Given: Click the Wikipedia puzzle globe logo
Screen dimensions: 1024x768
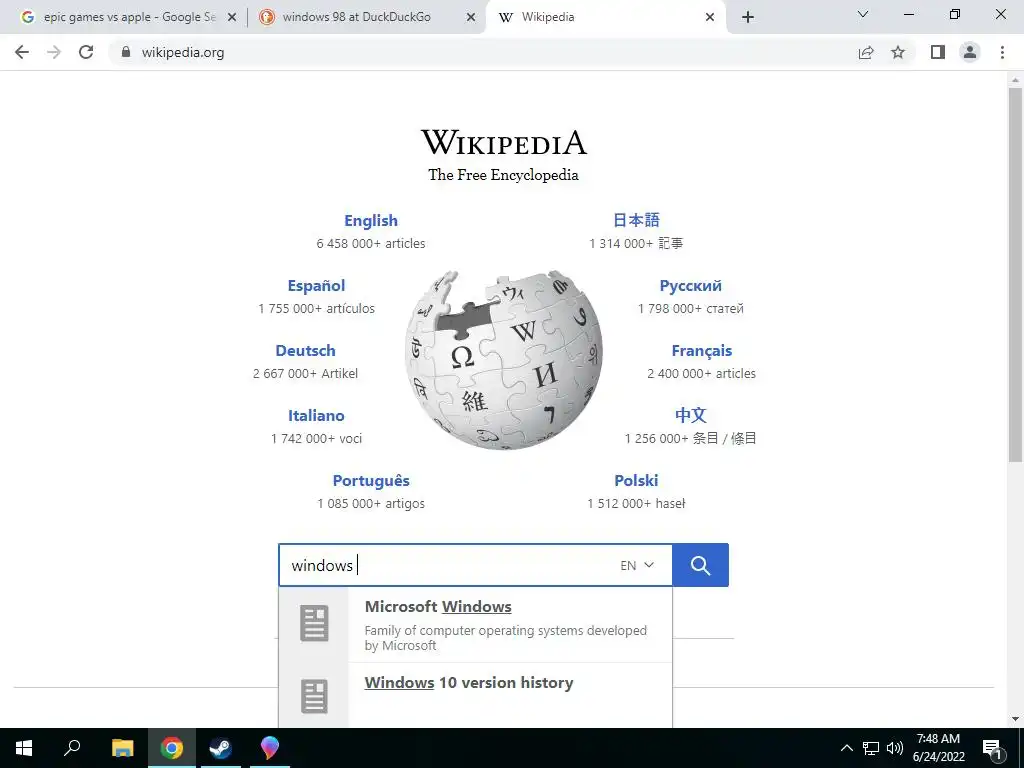Looking at the screenshot, I should (x=504, y=360).
